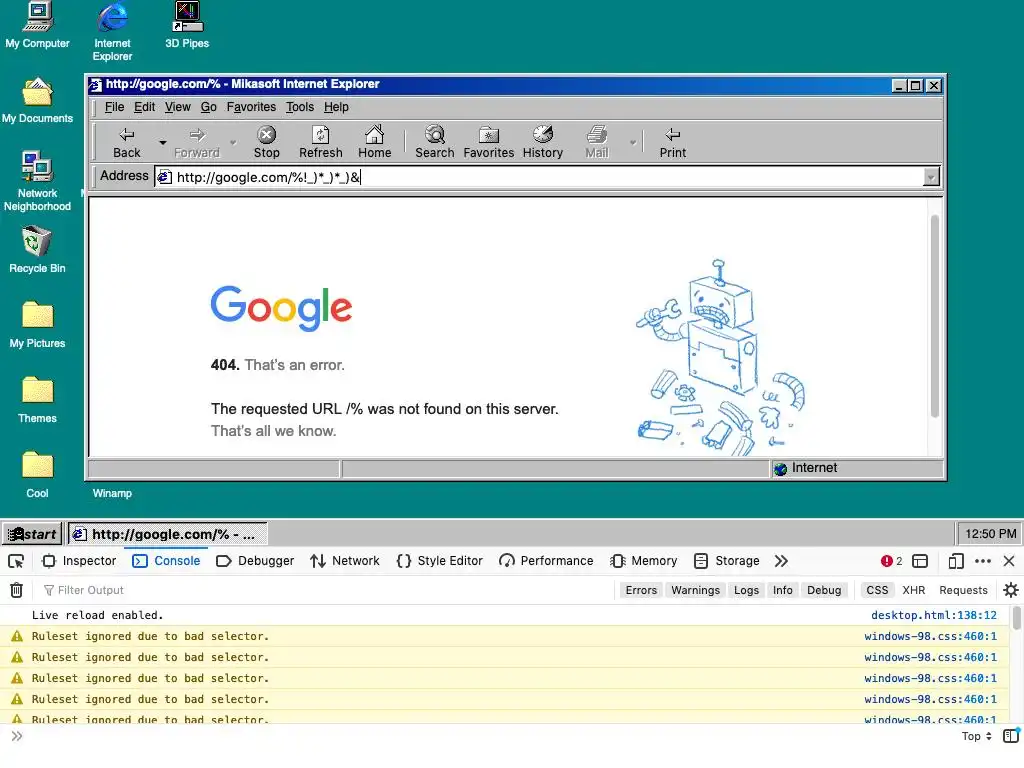This screenshot has width=1024, height=768.
Task: Switch to the Performance devtools tab
Action: point(547,561)
